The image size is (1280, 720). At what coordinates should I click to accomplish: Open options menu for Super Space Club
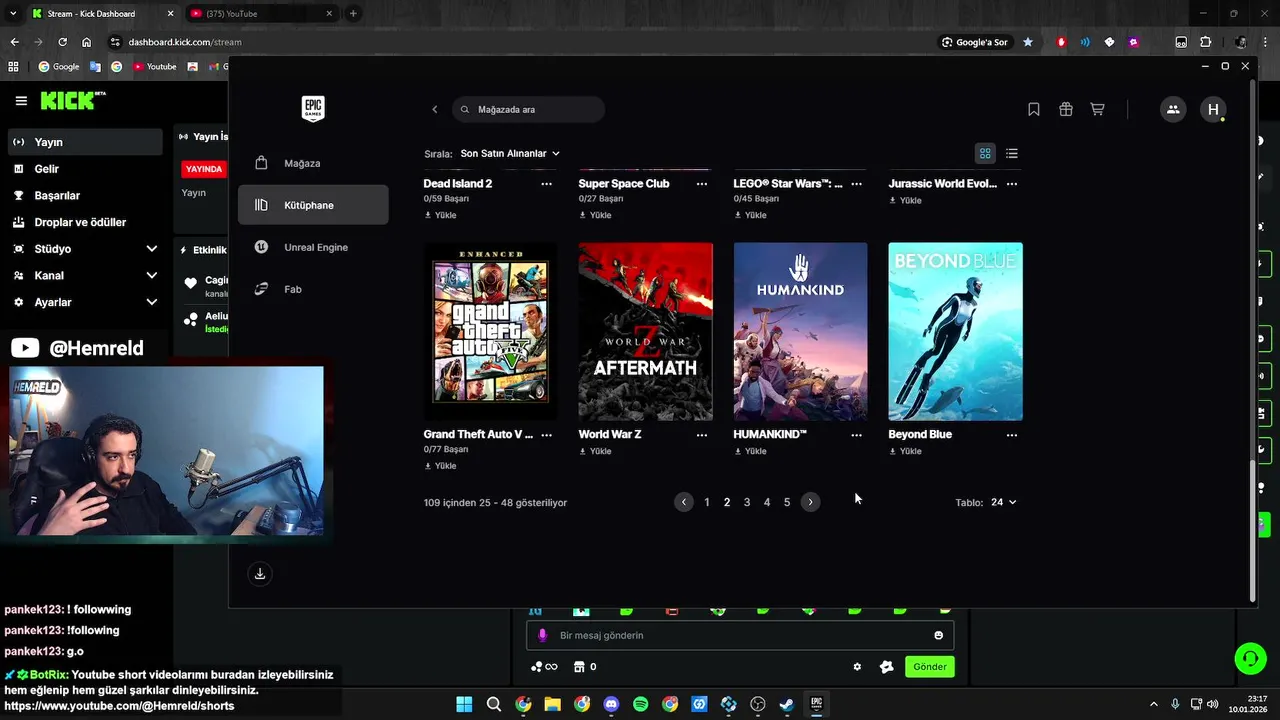pos(701,184)
